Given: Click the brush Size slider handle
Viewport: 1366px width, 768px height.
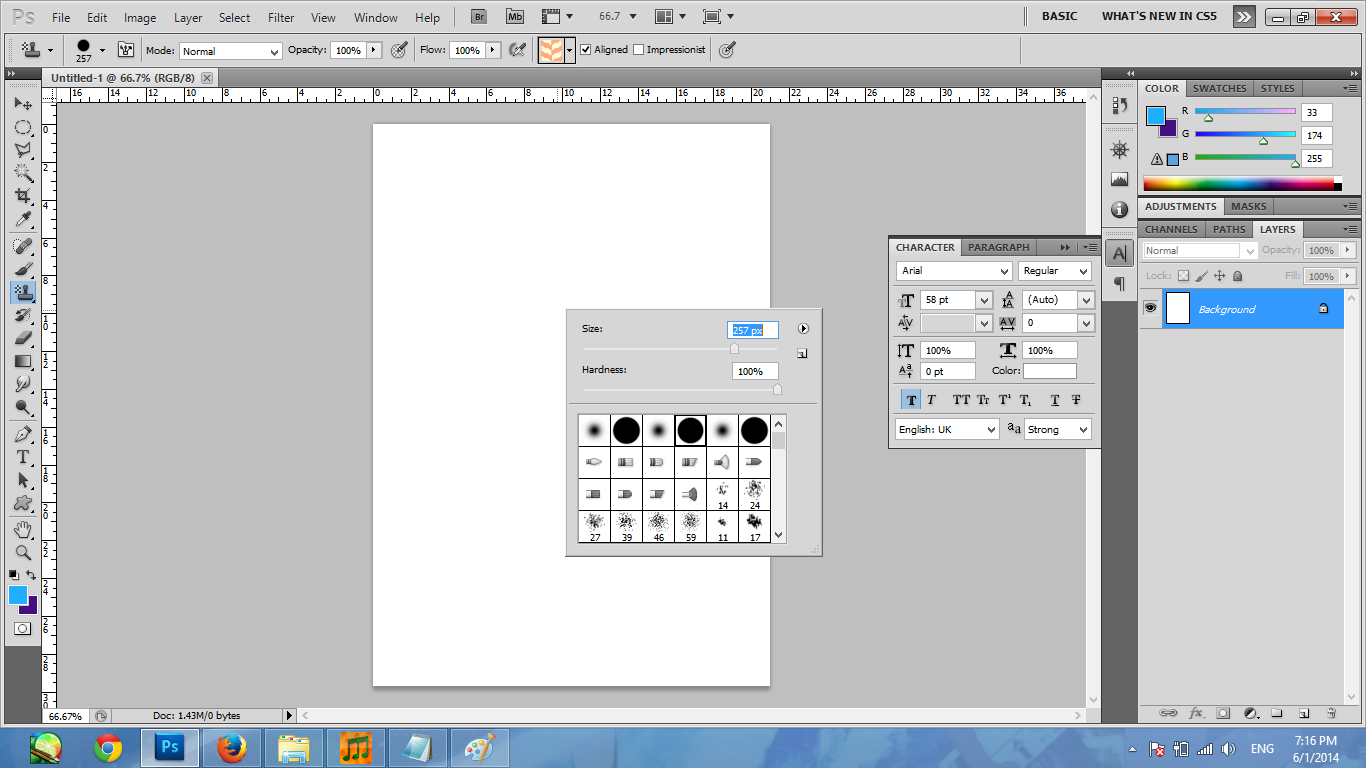Looking at the screenshot, I should click(734, 349).
